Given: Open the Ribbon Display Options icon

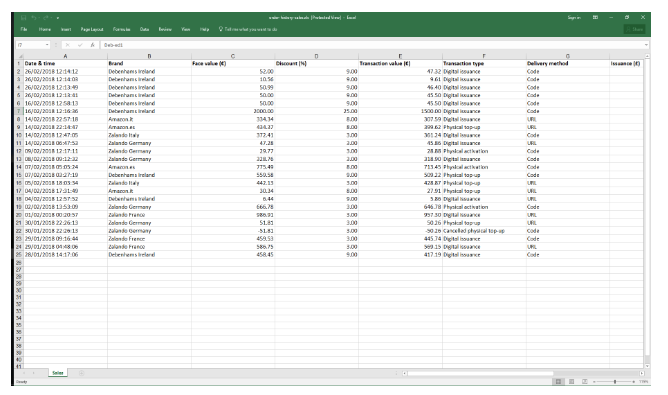Looking at the screenshot, I should point(595,18).
